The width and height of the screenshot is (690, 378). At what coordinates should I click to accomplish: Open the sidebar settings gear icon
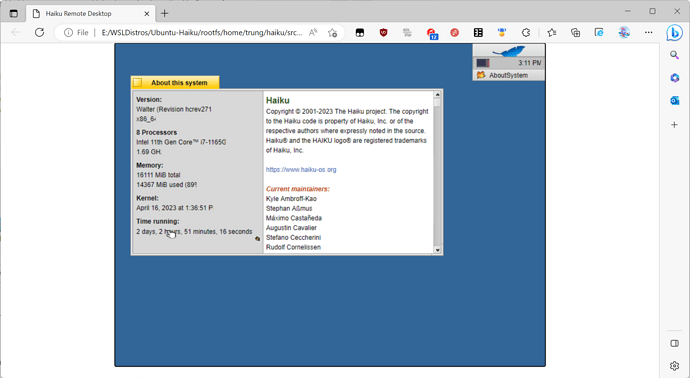674,366
